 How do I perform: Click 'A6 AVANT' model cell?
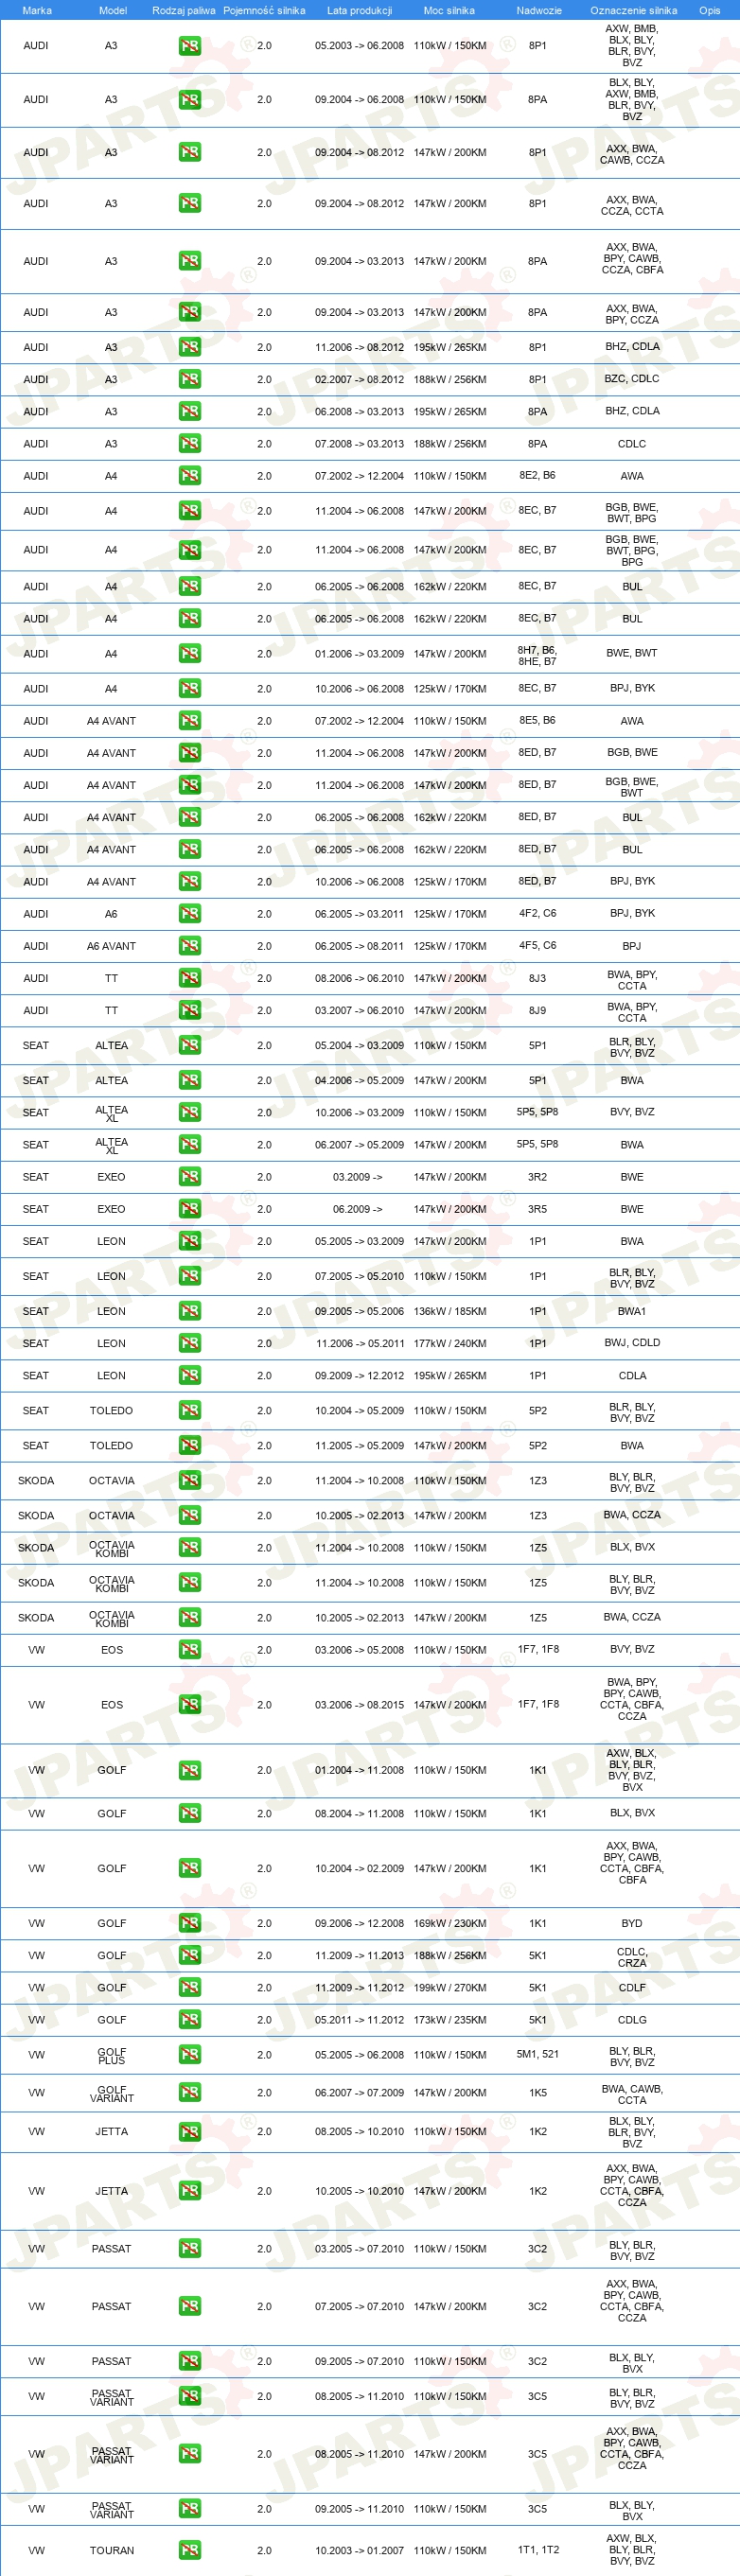[111, 946]
